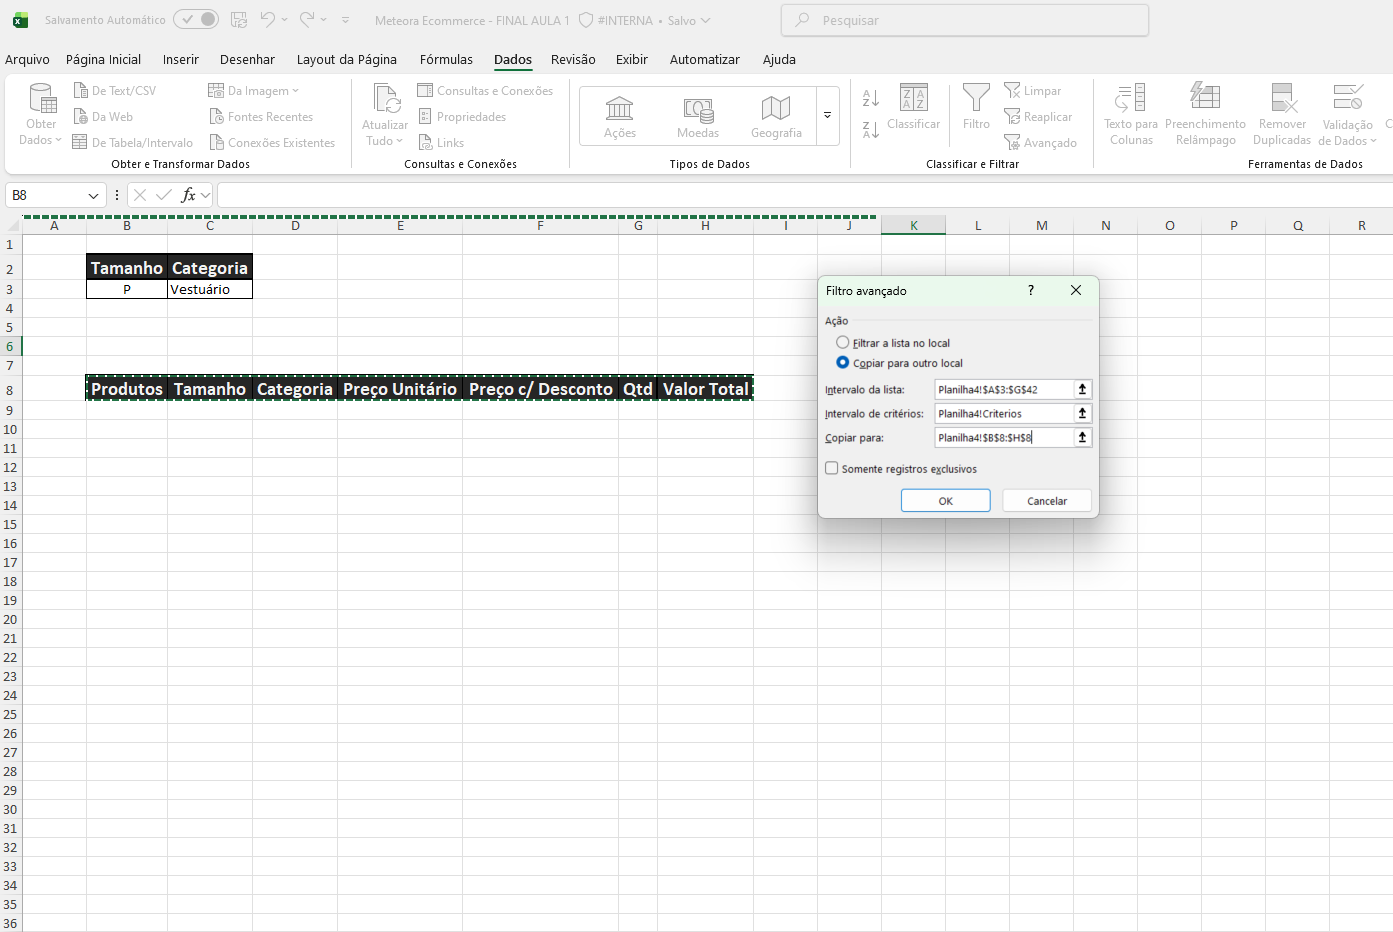
Task: Click the sort A to Z ascending icon
Action: pyautogui.click(x=871, y=98)
